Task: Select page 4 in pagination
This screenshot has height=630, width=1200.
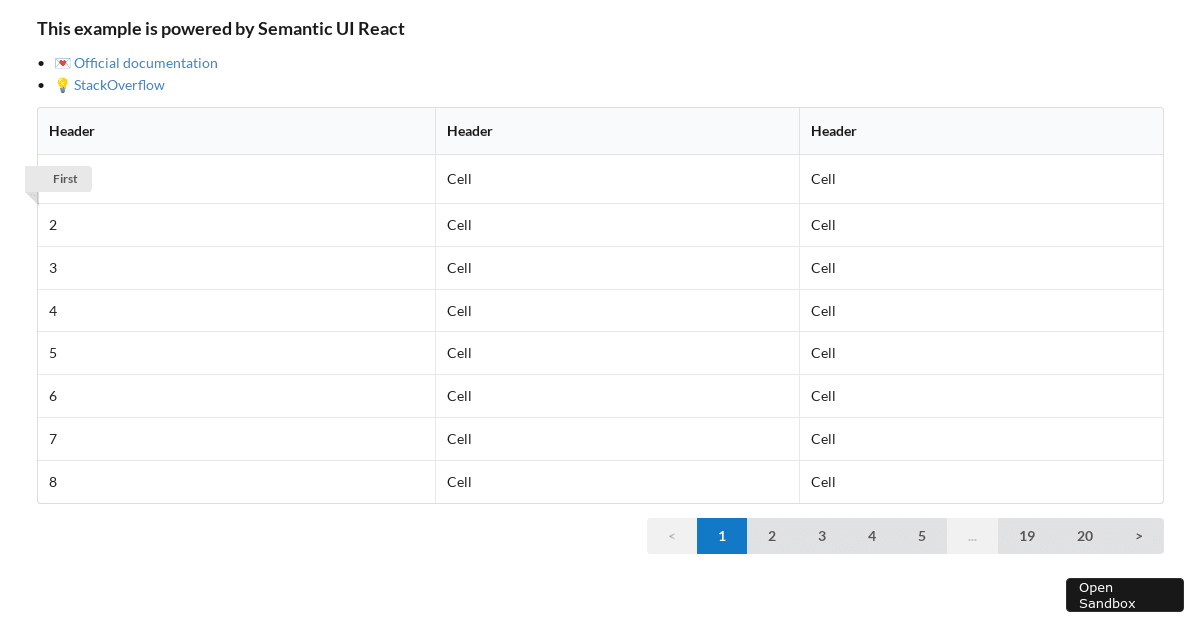Action: click(872, 536)
